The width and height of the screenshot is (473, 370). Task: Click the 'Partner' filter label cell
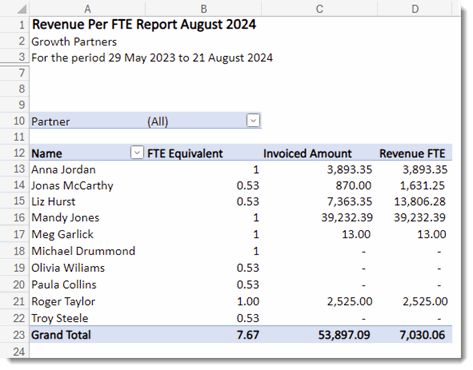click(x=87, y=121)
